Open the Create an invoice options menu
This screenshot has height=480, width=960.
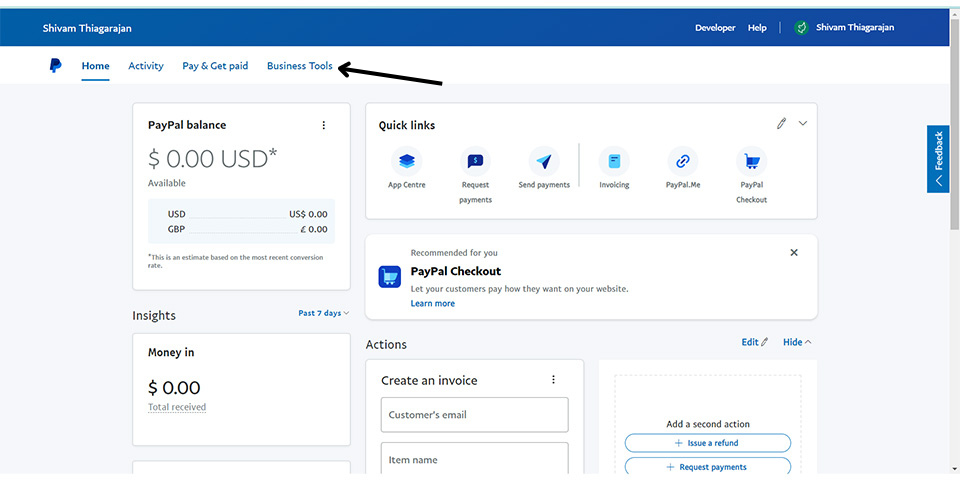pyautogui.click(x=553, y=380)
